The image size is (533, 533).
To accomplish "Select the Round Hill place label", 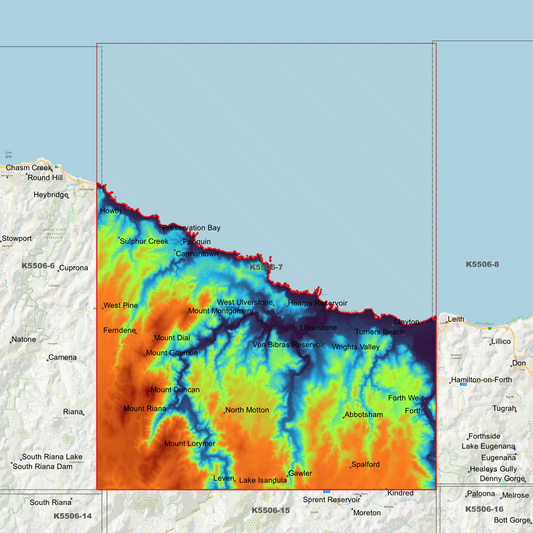I will pyautogui.click(x=45, y=177).
